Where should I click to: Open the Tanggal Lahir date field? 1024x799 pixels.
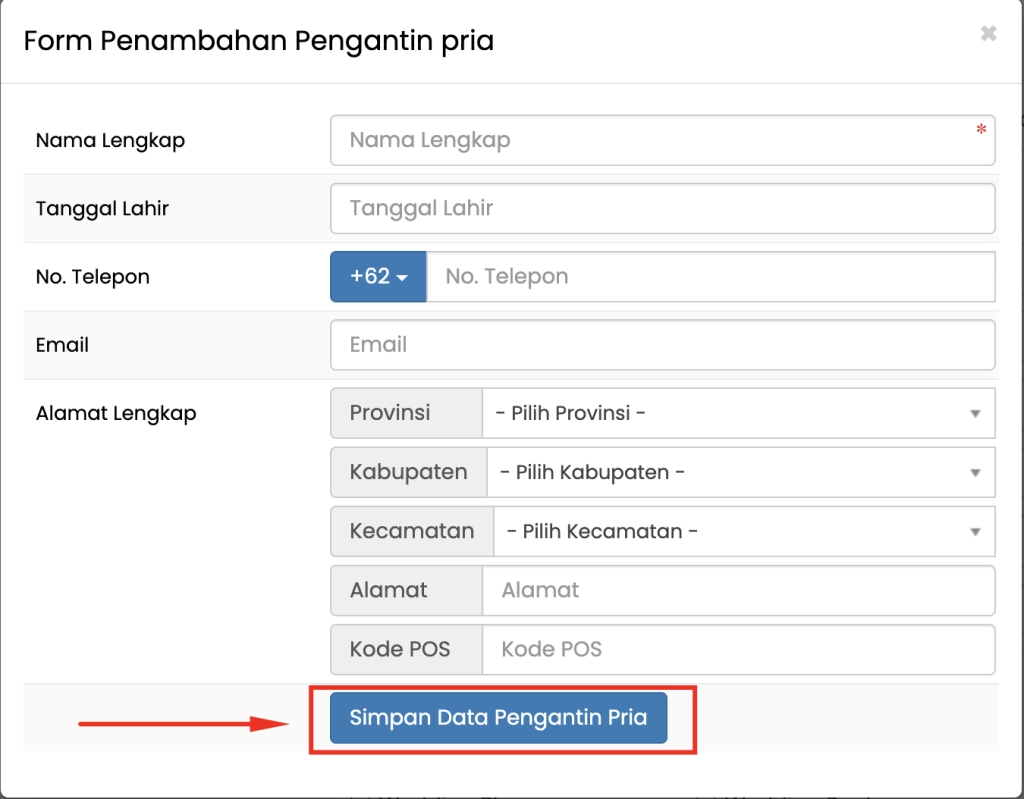pyautogui.click(x=662, y=208)
